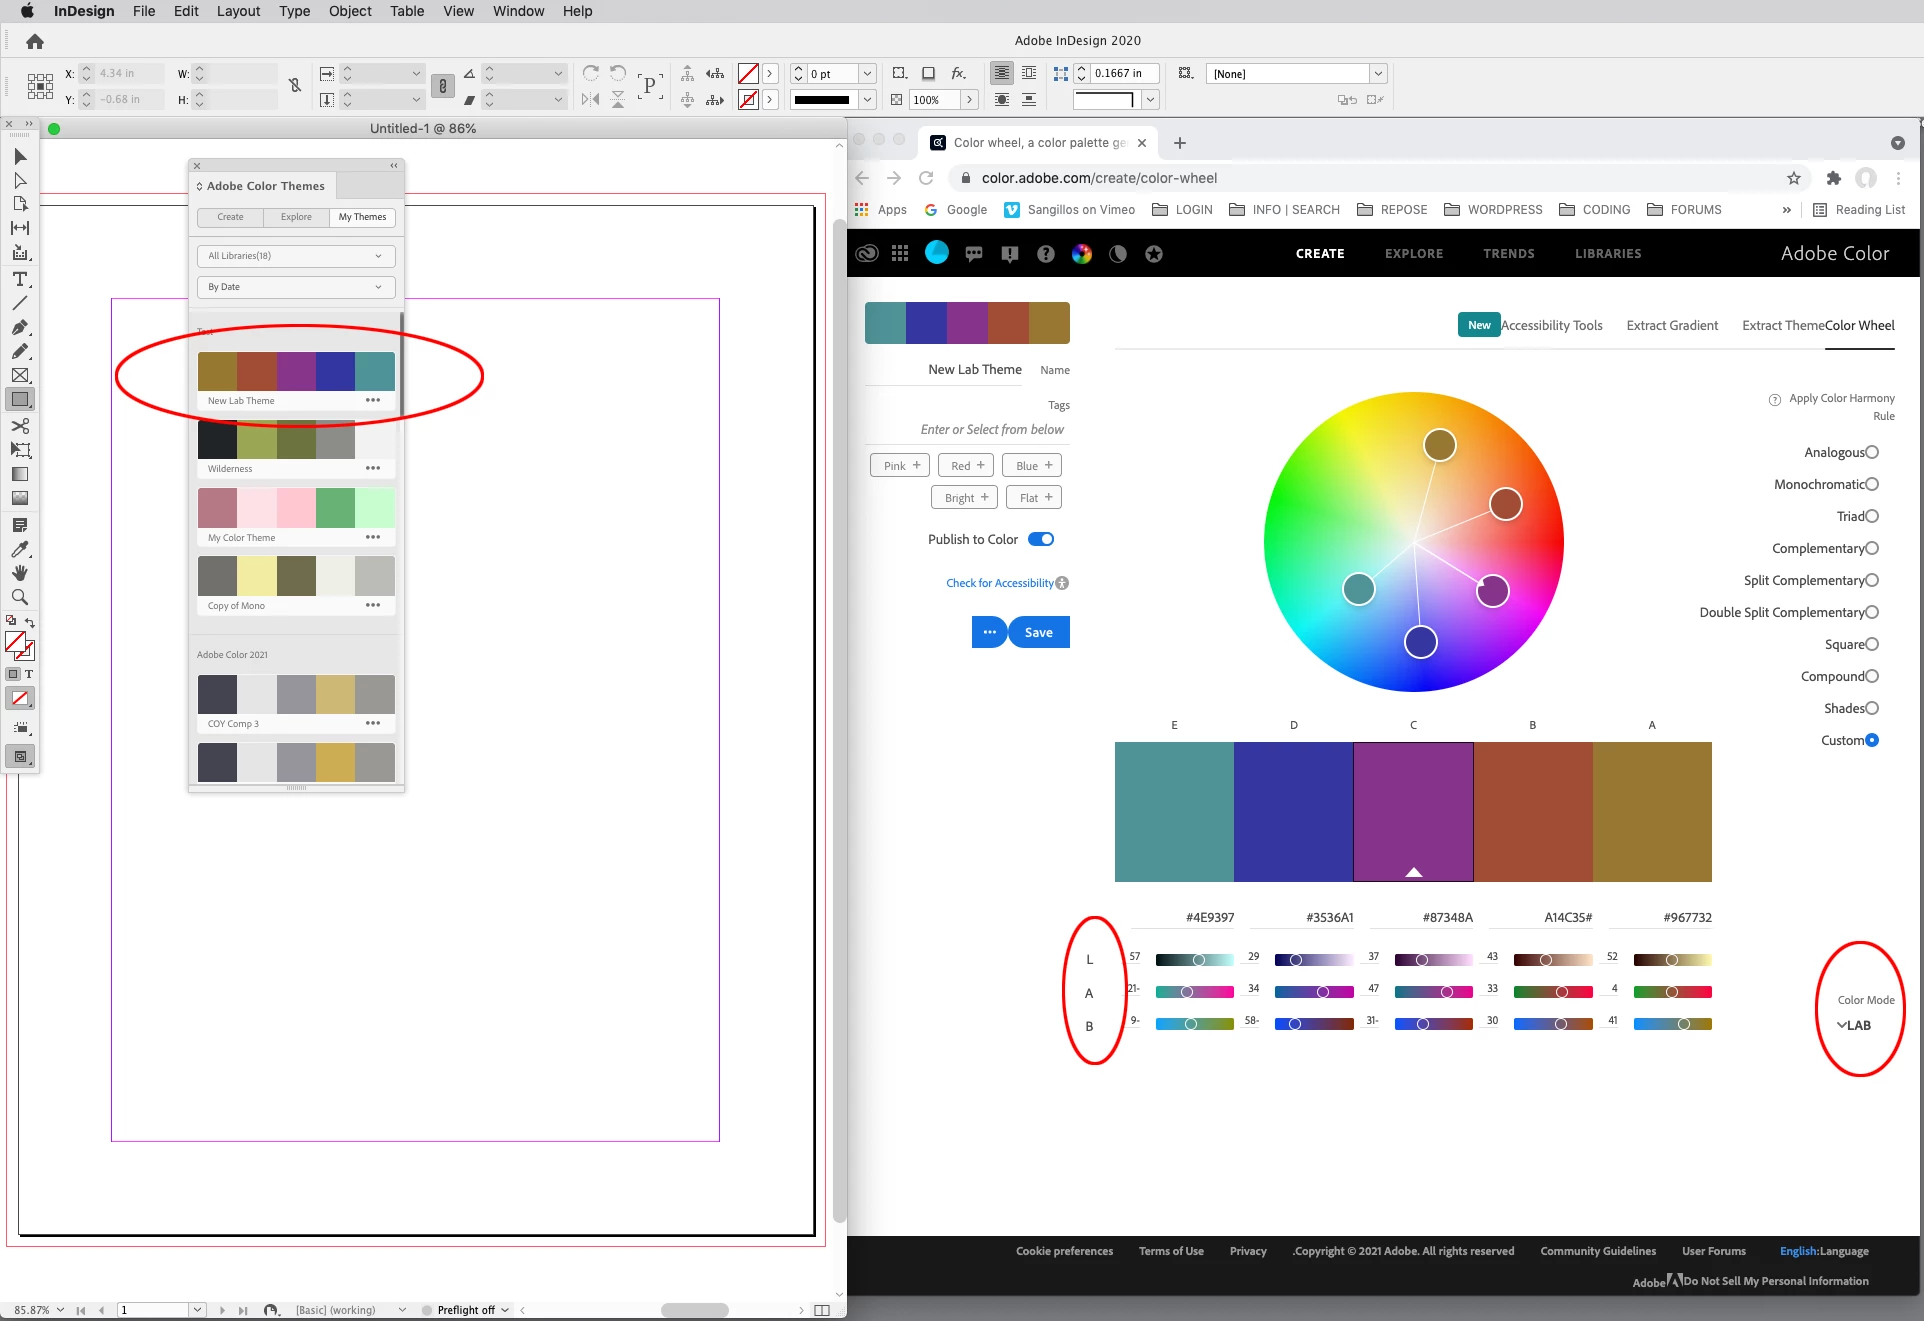Open the Layout menu in menu bar

pos(238,11)
